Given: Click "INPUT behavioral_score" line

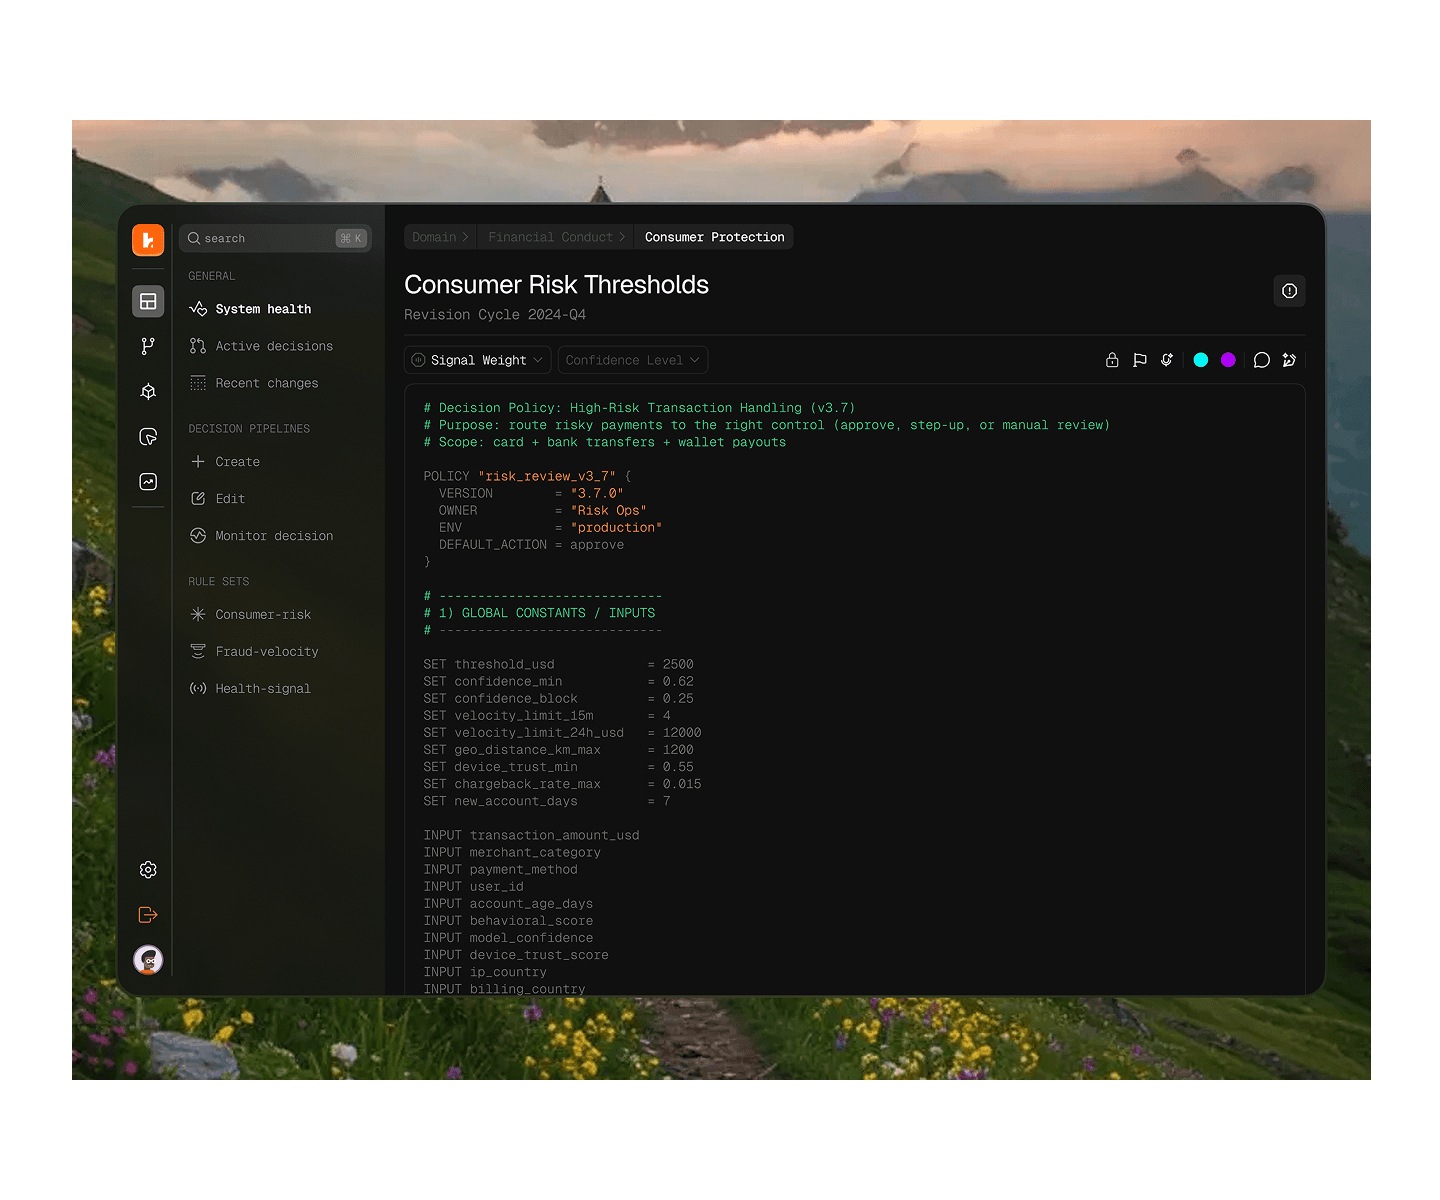Looking at the screenshot, I should [508, 921].
